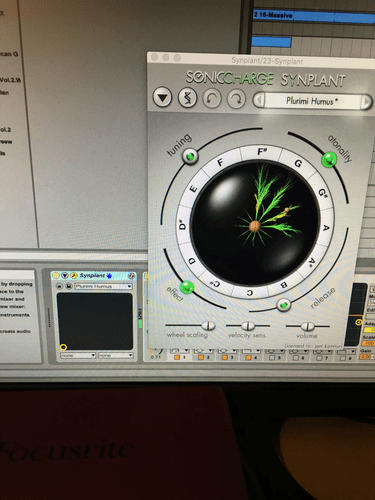Go to next patch with right arrow

pyautogui.click(x=366, y=102)
